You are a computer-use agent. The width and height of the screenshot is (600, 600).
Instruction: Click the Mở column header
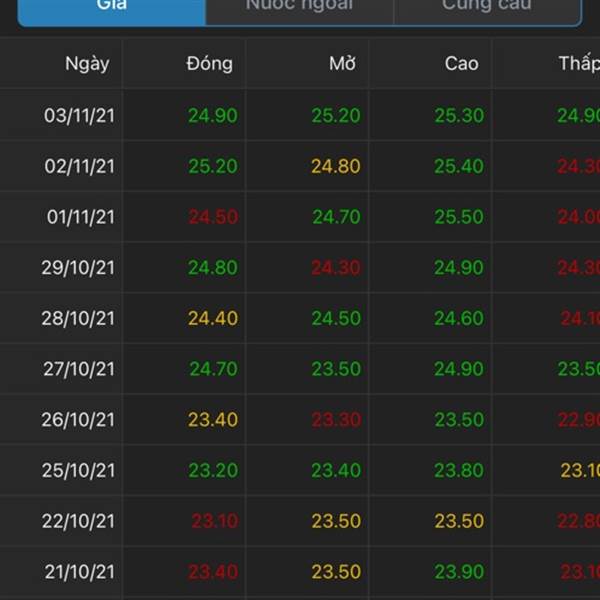pos(342,64)
